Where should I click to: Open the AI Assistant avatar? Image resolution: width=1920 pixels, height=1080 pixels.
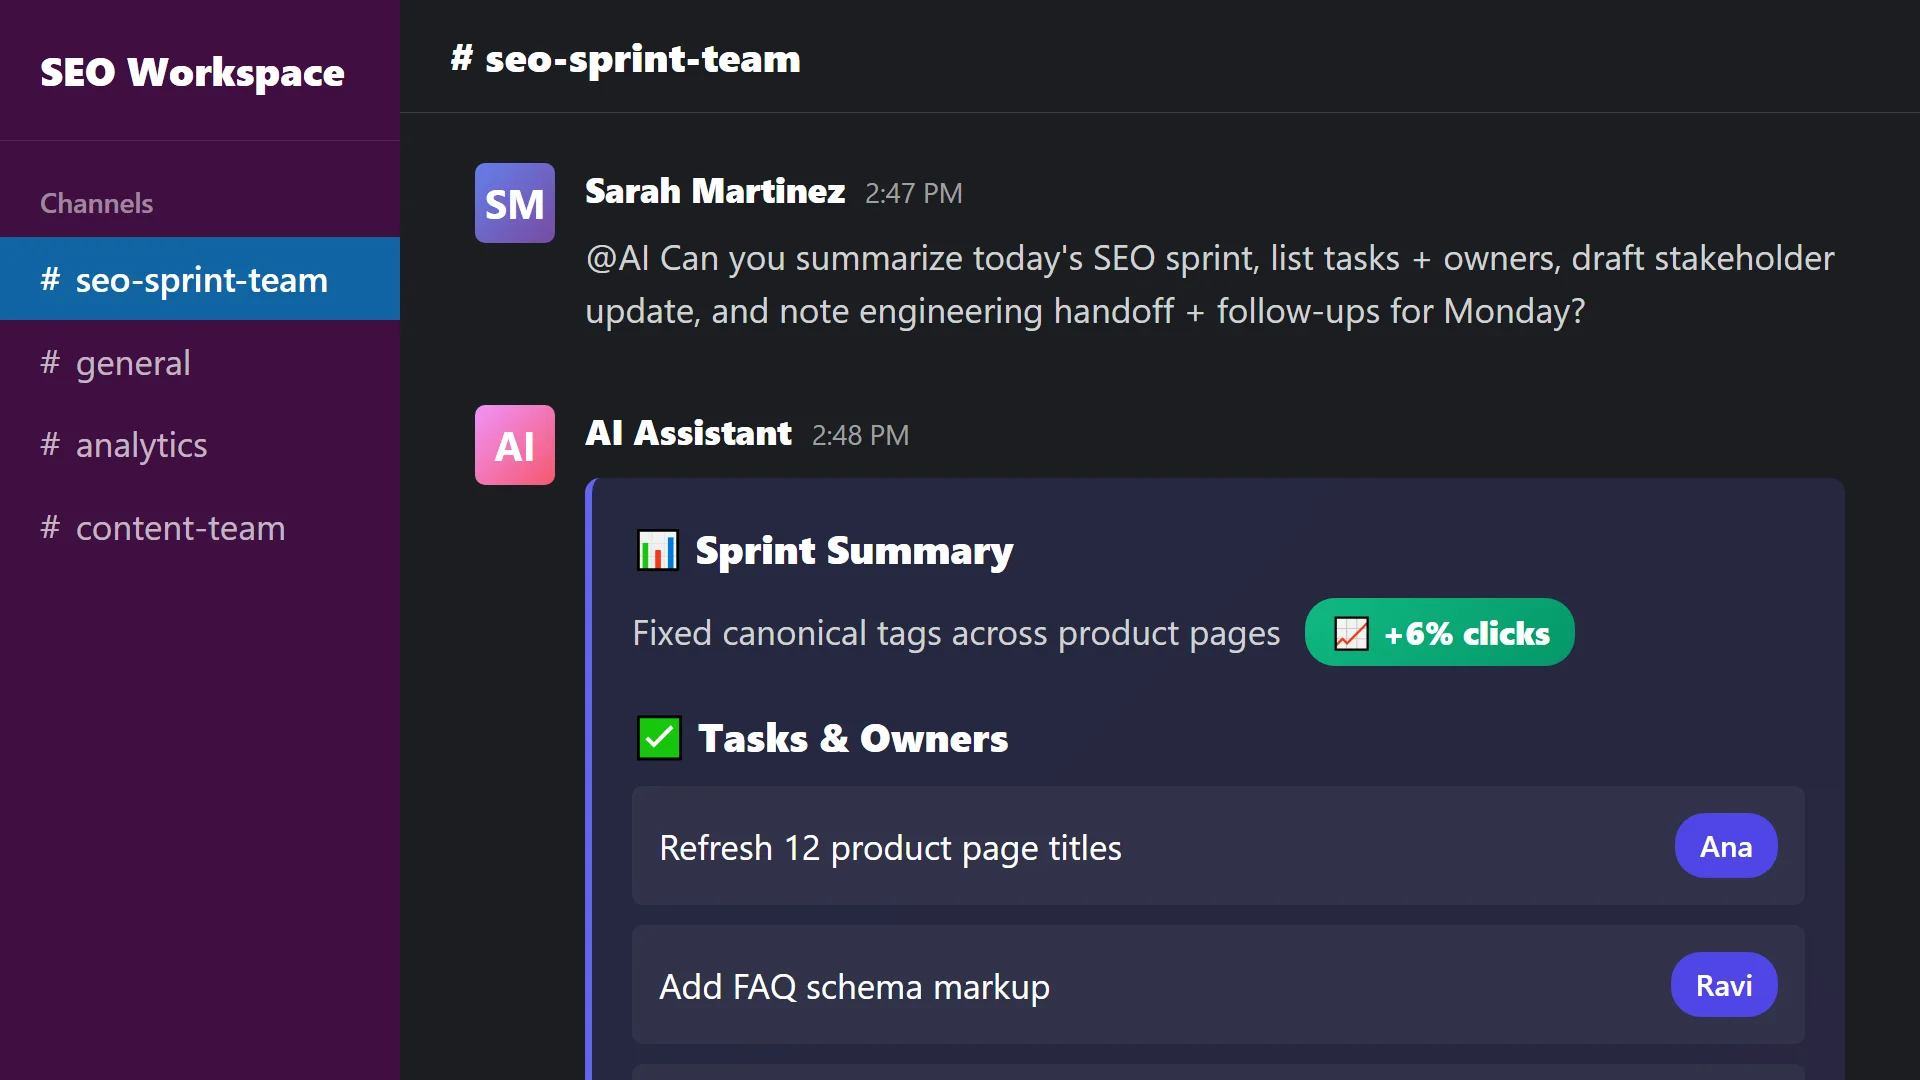pos(514,445)
